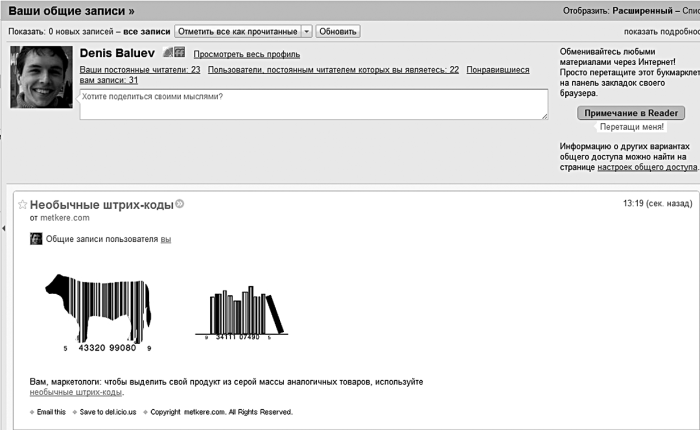
Task: Click the Обновить button
Action: tap(338, 32)
